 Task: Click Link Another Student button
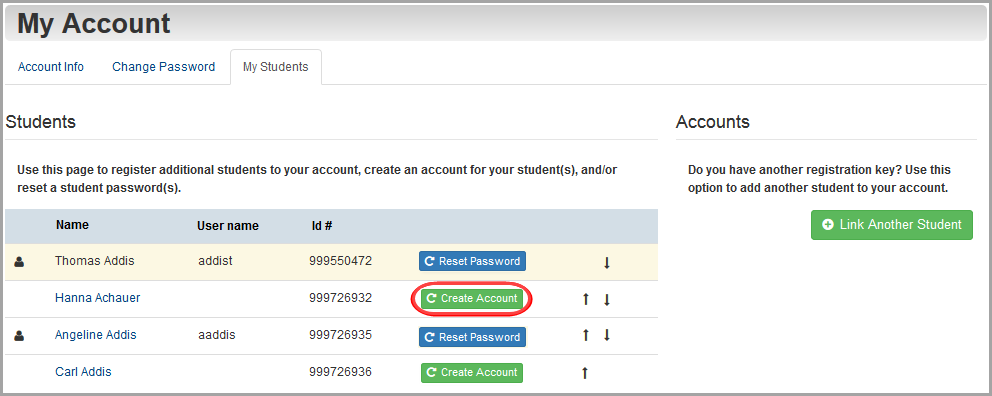coord(891,225)
